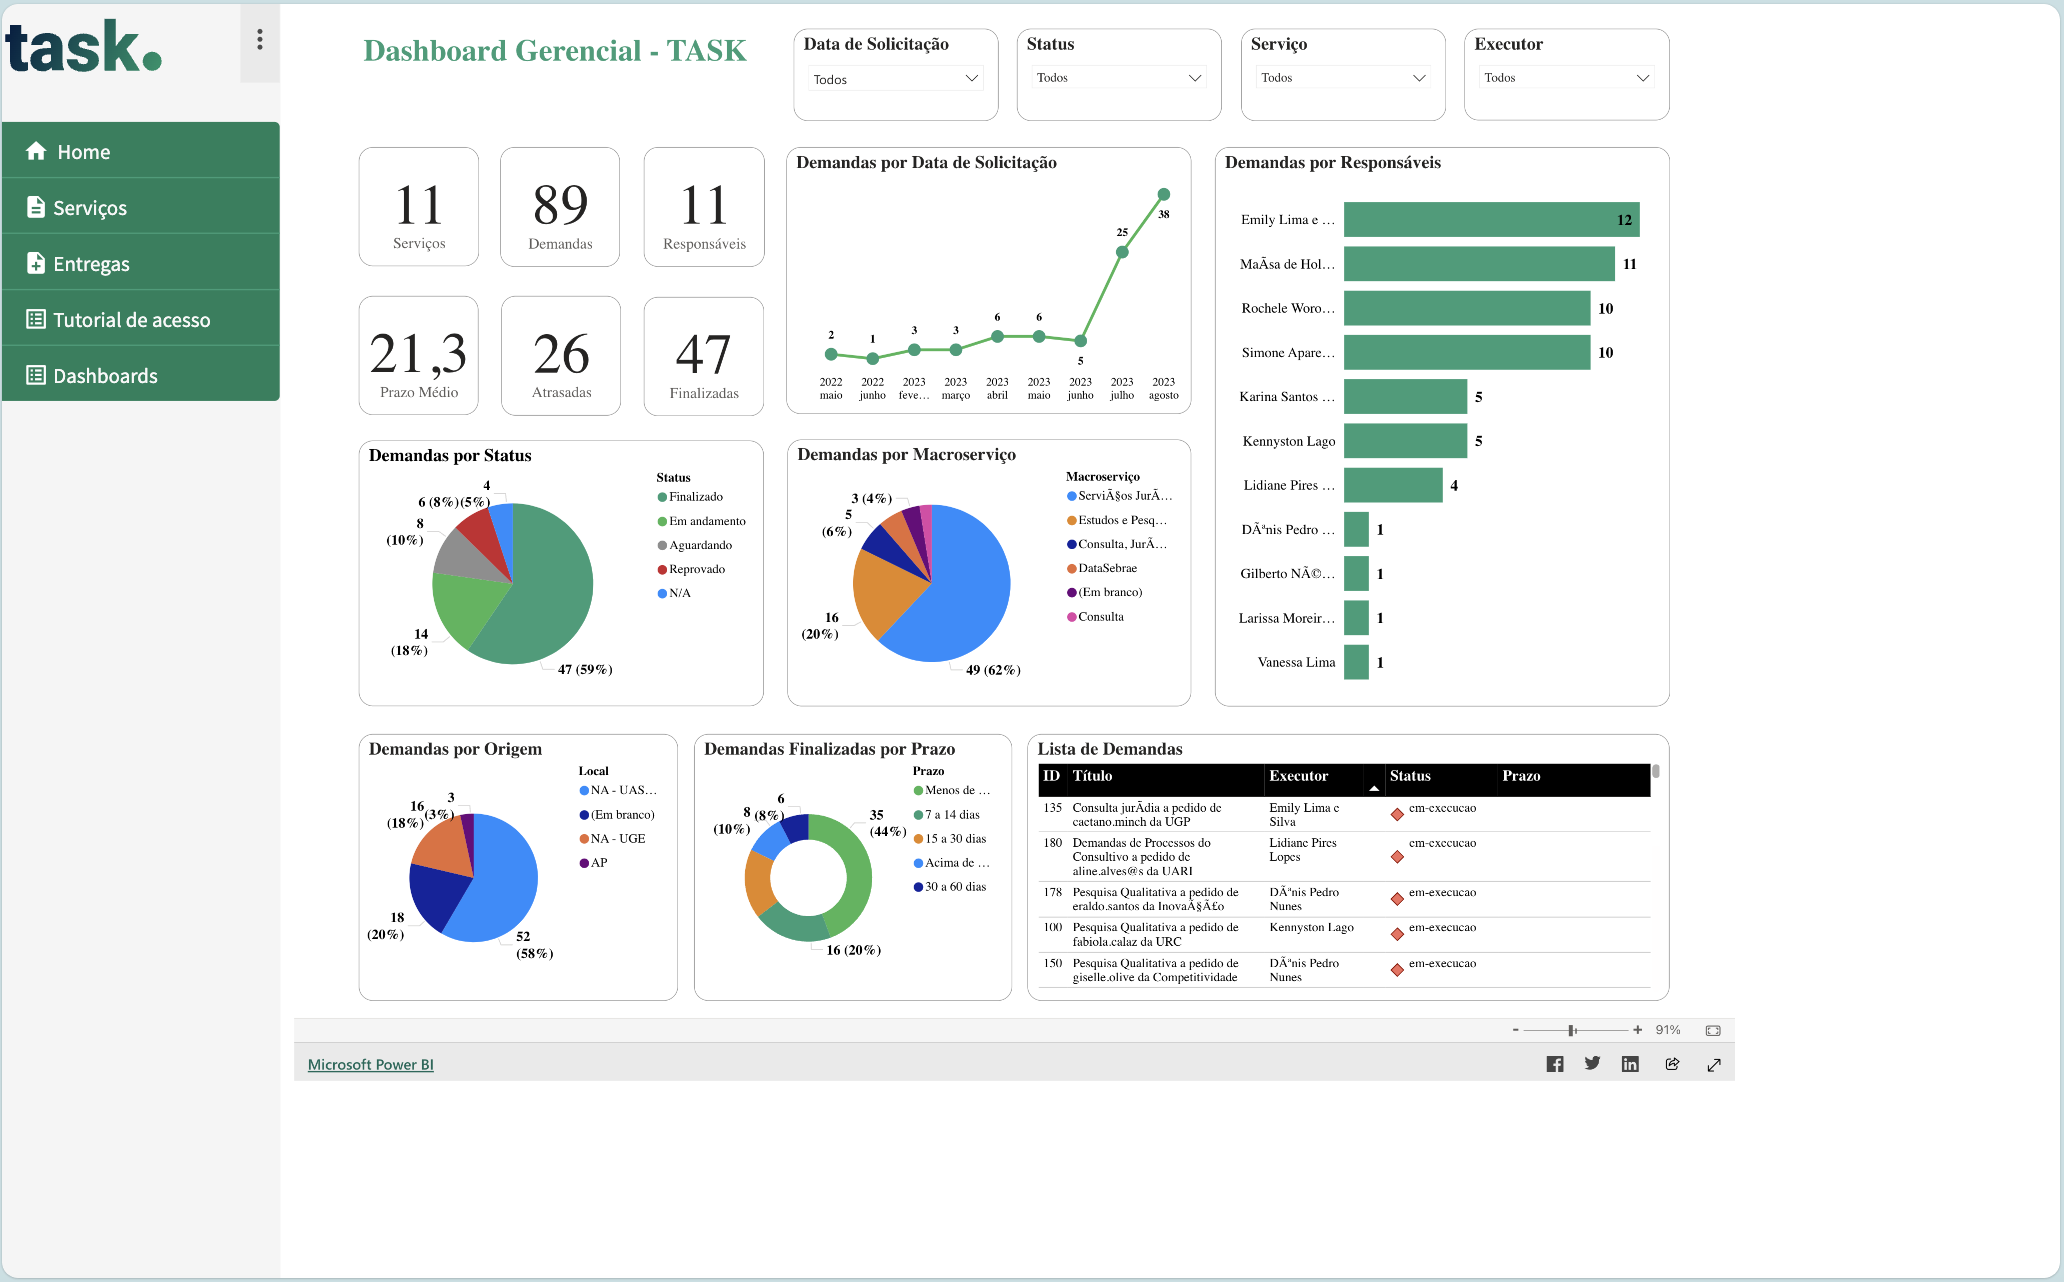Click the 26 Atrasadas card
2064x1282 pixels.
[x=561, y=355]
